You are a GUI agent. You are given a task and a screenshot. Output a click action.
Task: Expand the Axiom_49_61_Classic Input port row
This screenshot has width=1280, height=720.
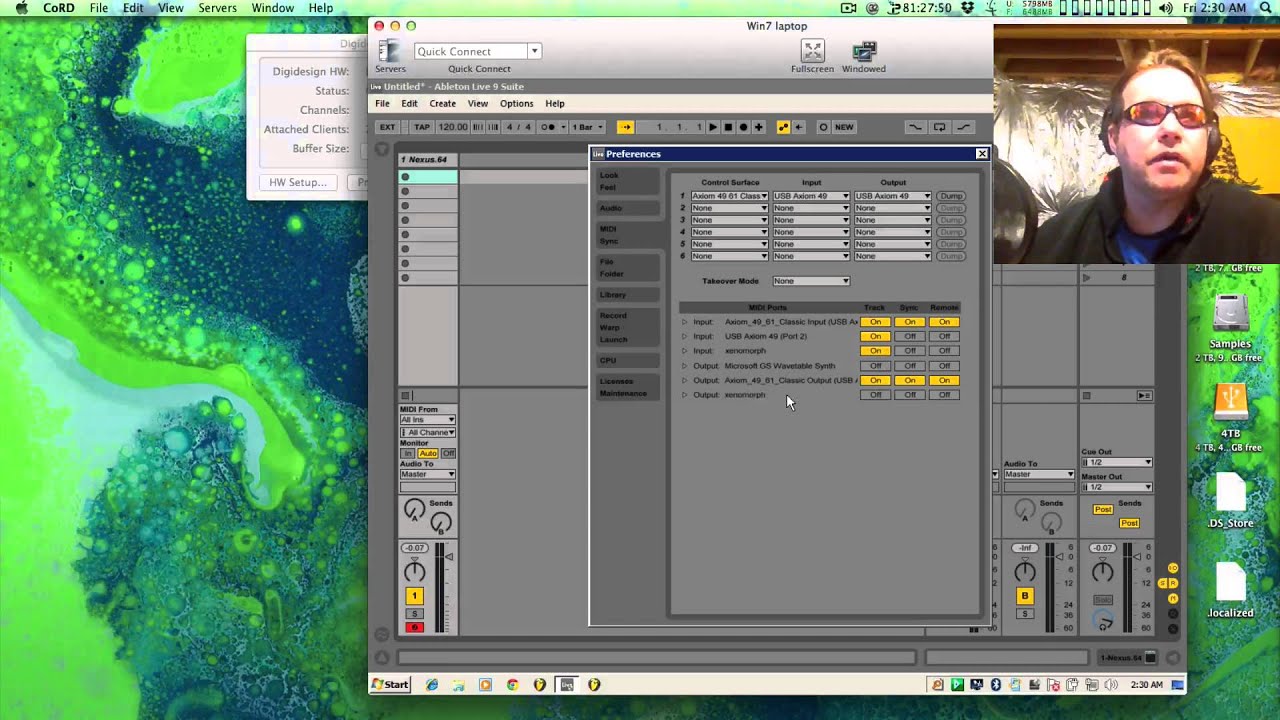(685, 322)
